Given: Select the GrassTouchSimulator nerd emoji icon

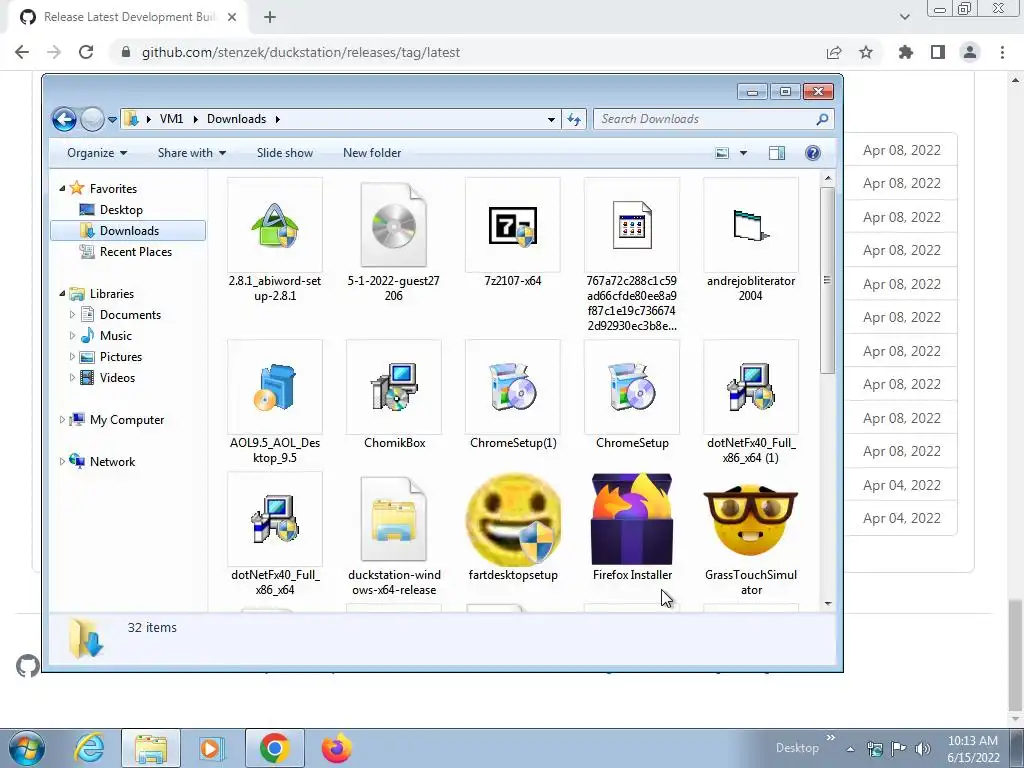Looking at the screenshot, I should pos(750,519).
